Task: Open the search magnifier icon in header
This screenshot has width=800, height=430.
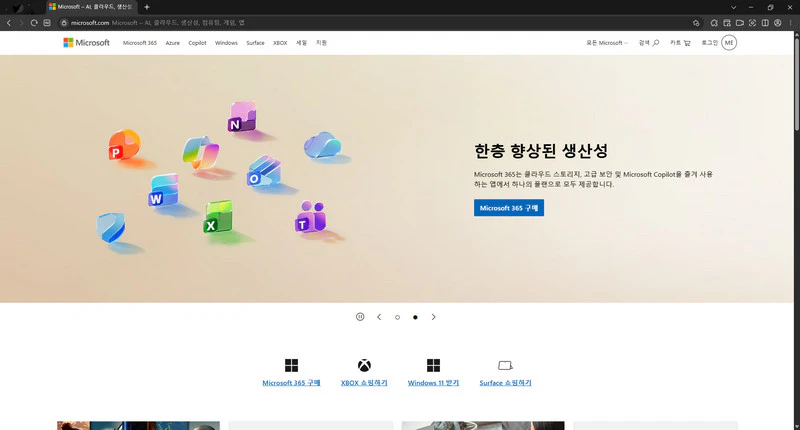Action: point(656,43)
